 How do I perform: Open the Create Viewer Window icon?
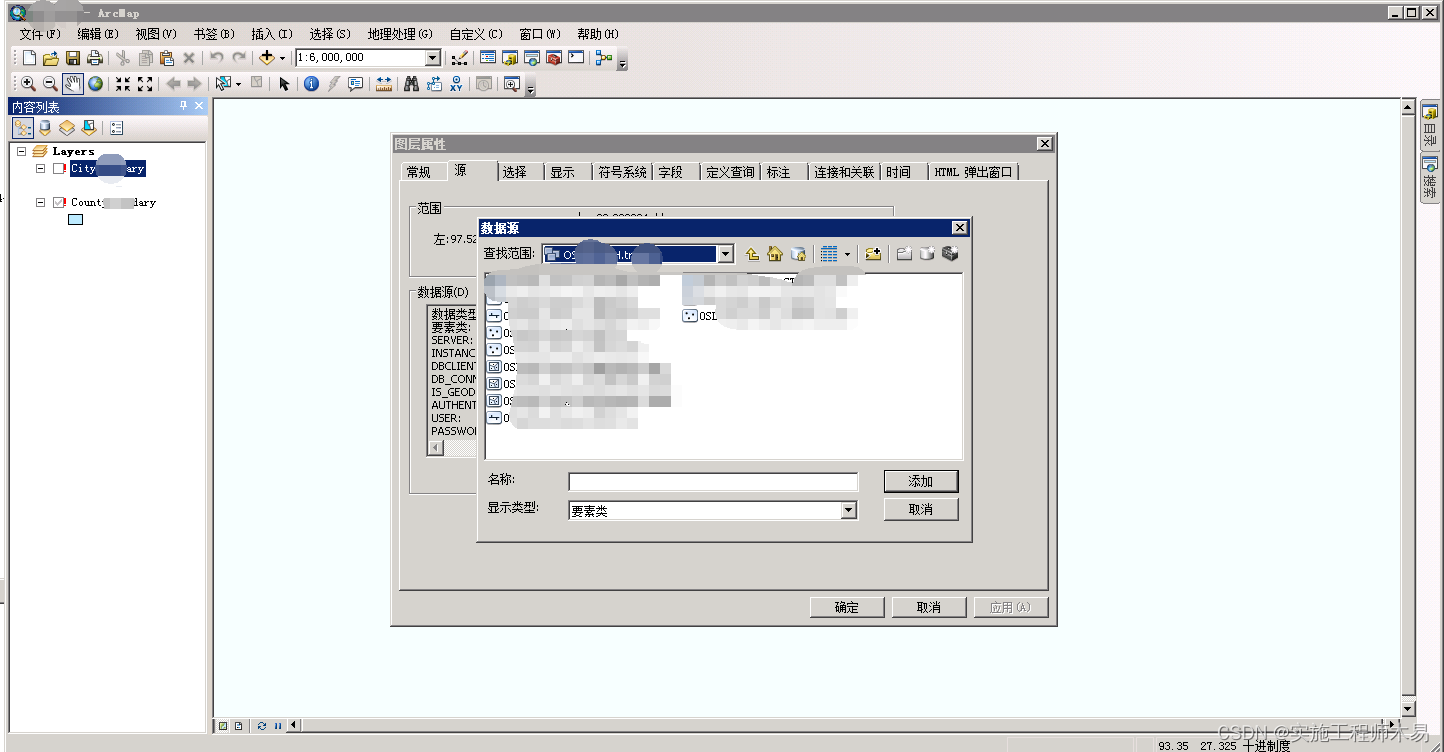pyautogui.click(x=512, y=84)
